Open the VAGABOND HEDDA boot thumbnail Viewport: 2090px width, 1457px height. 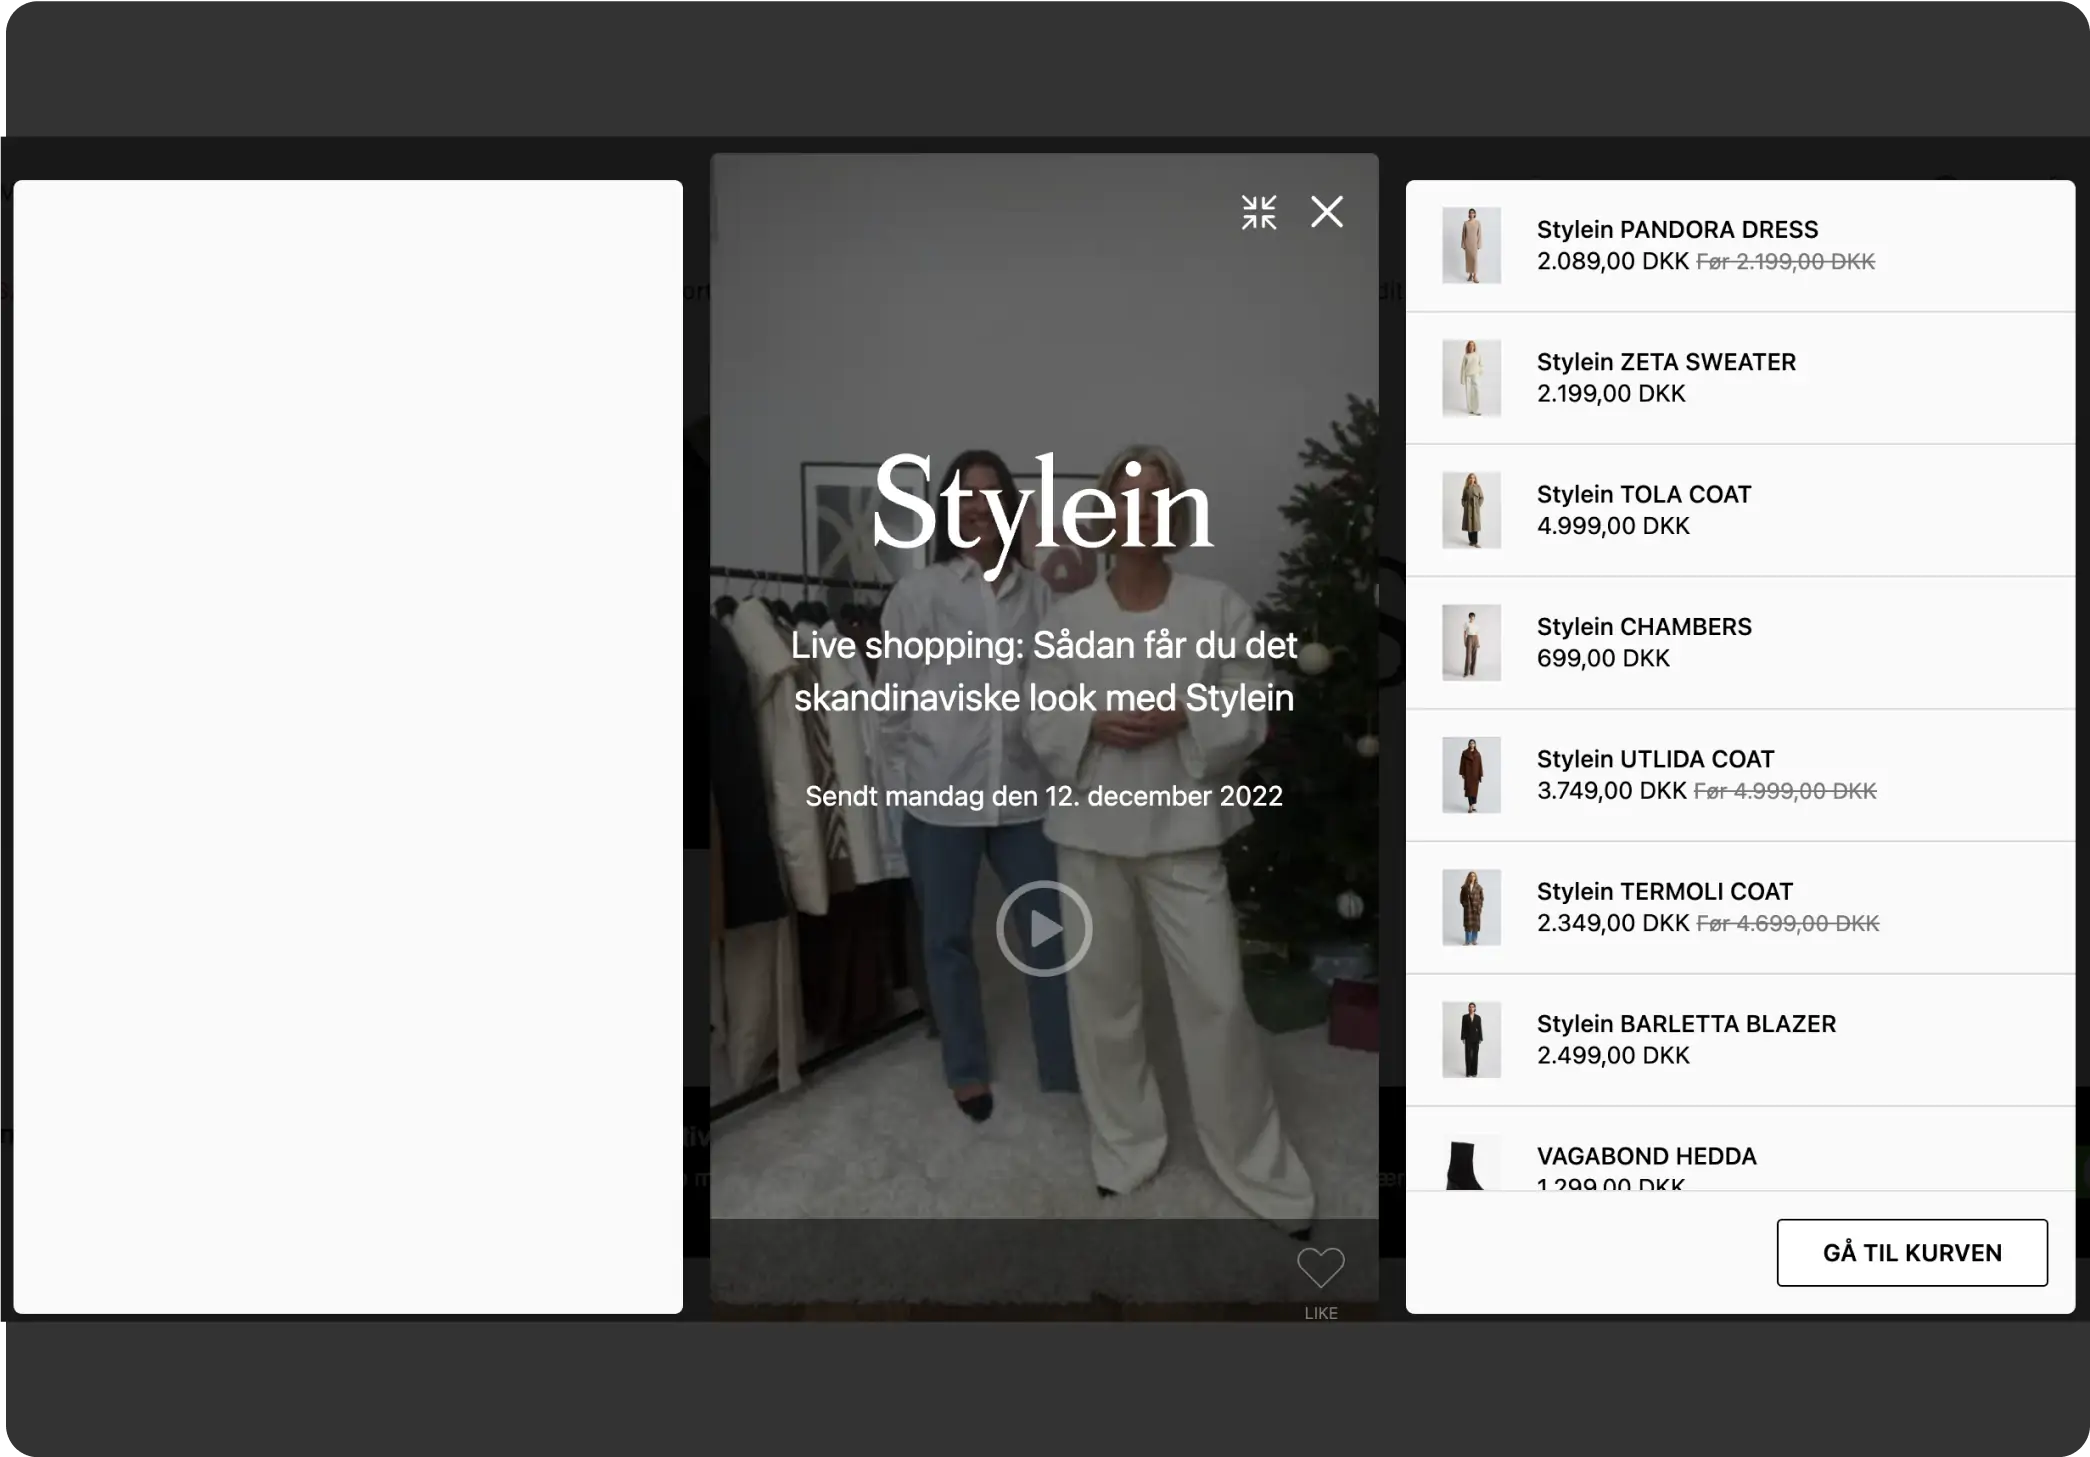tap(1471, 1162)
